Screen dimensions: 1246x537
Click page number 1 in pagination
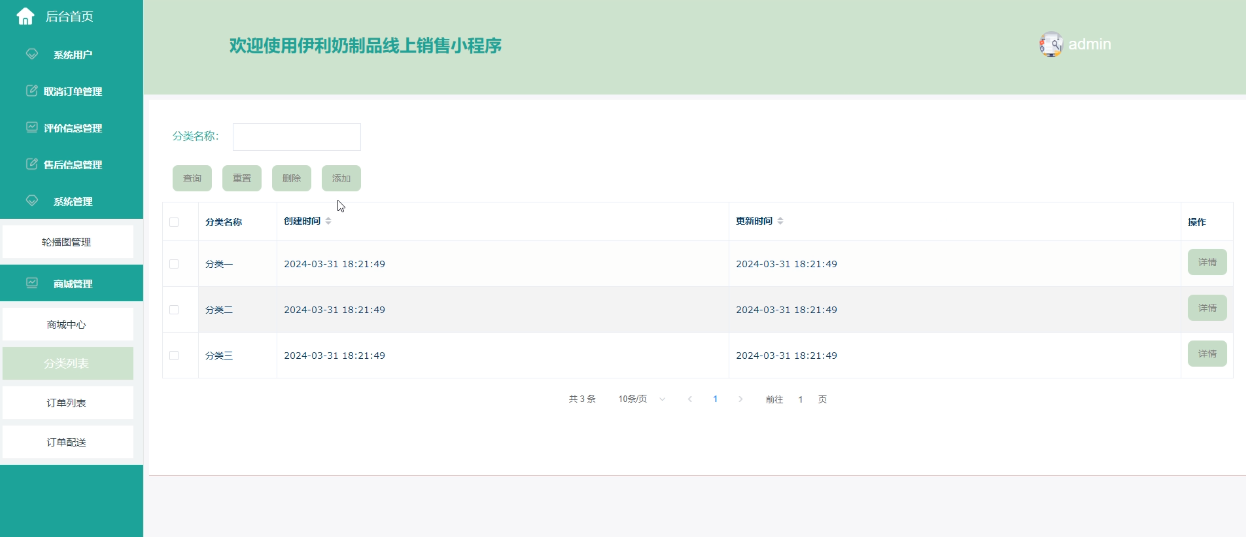click(715, 399)
